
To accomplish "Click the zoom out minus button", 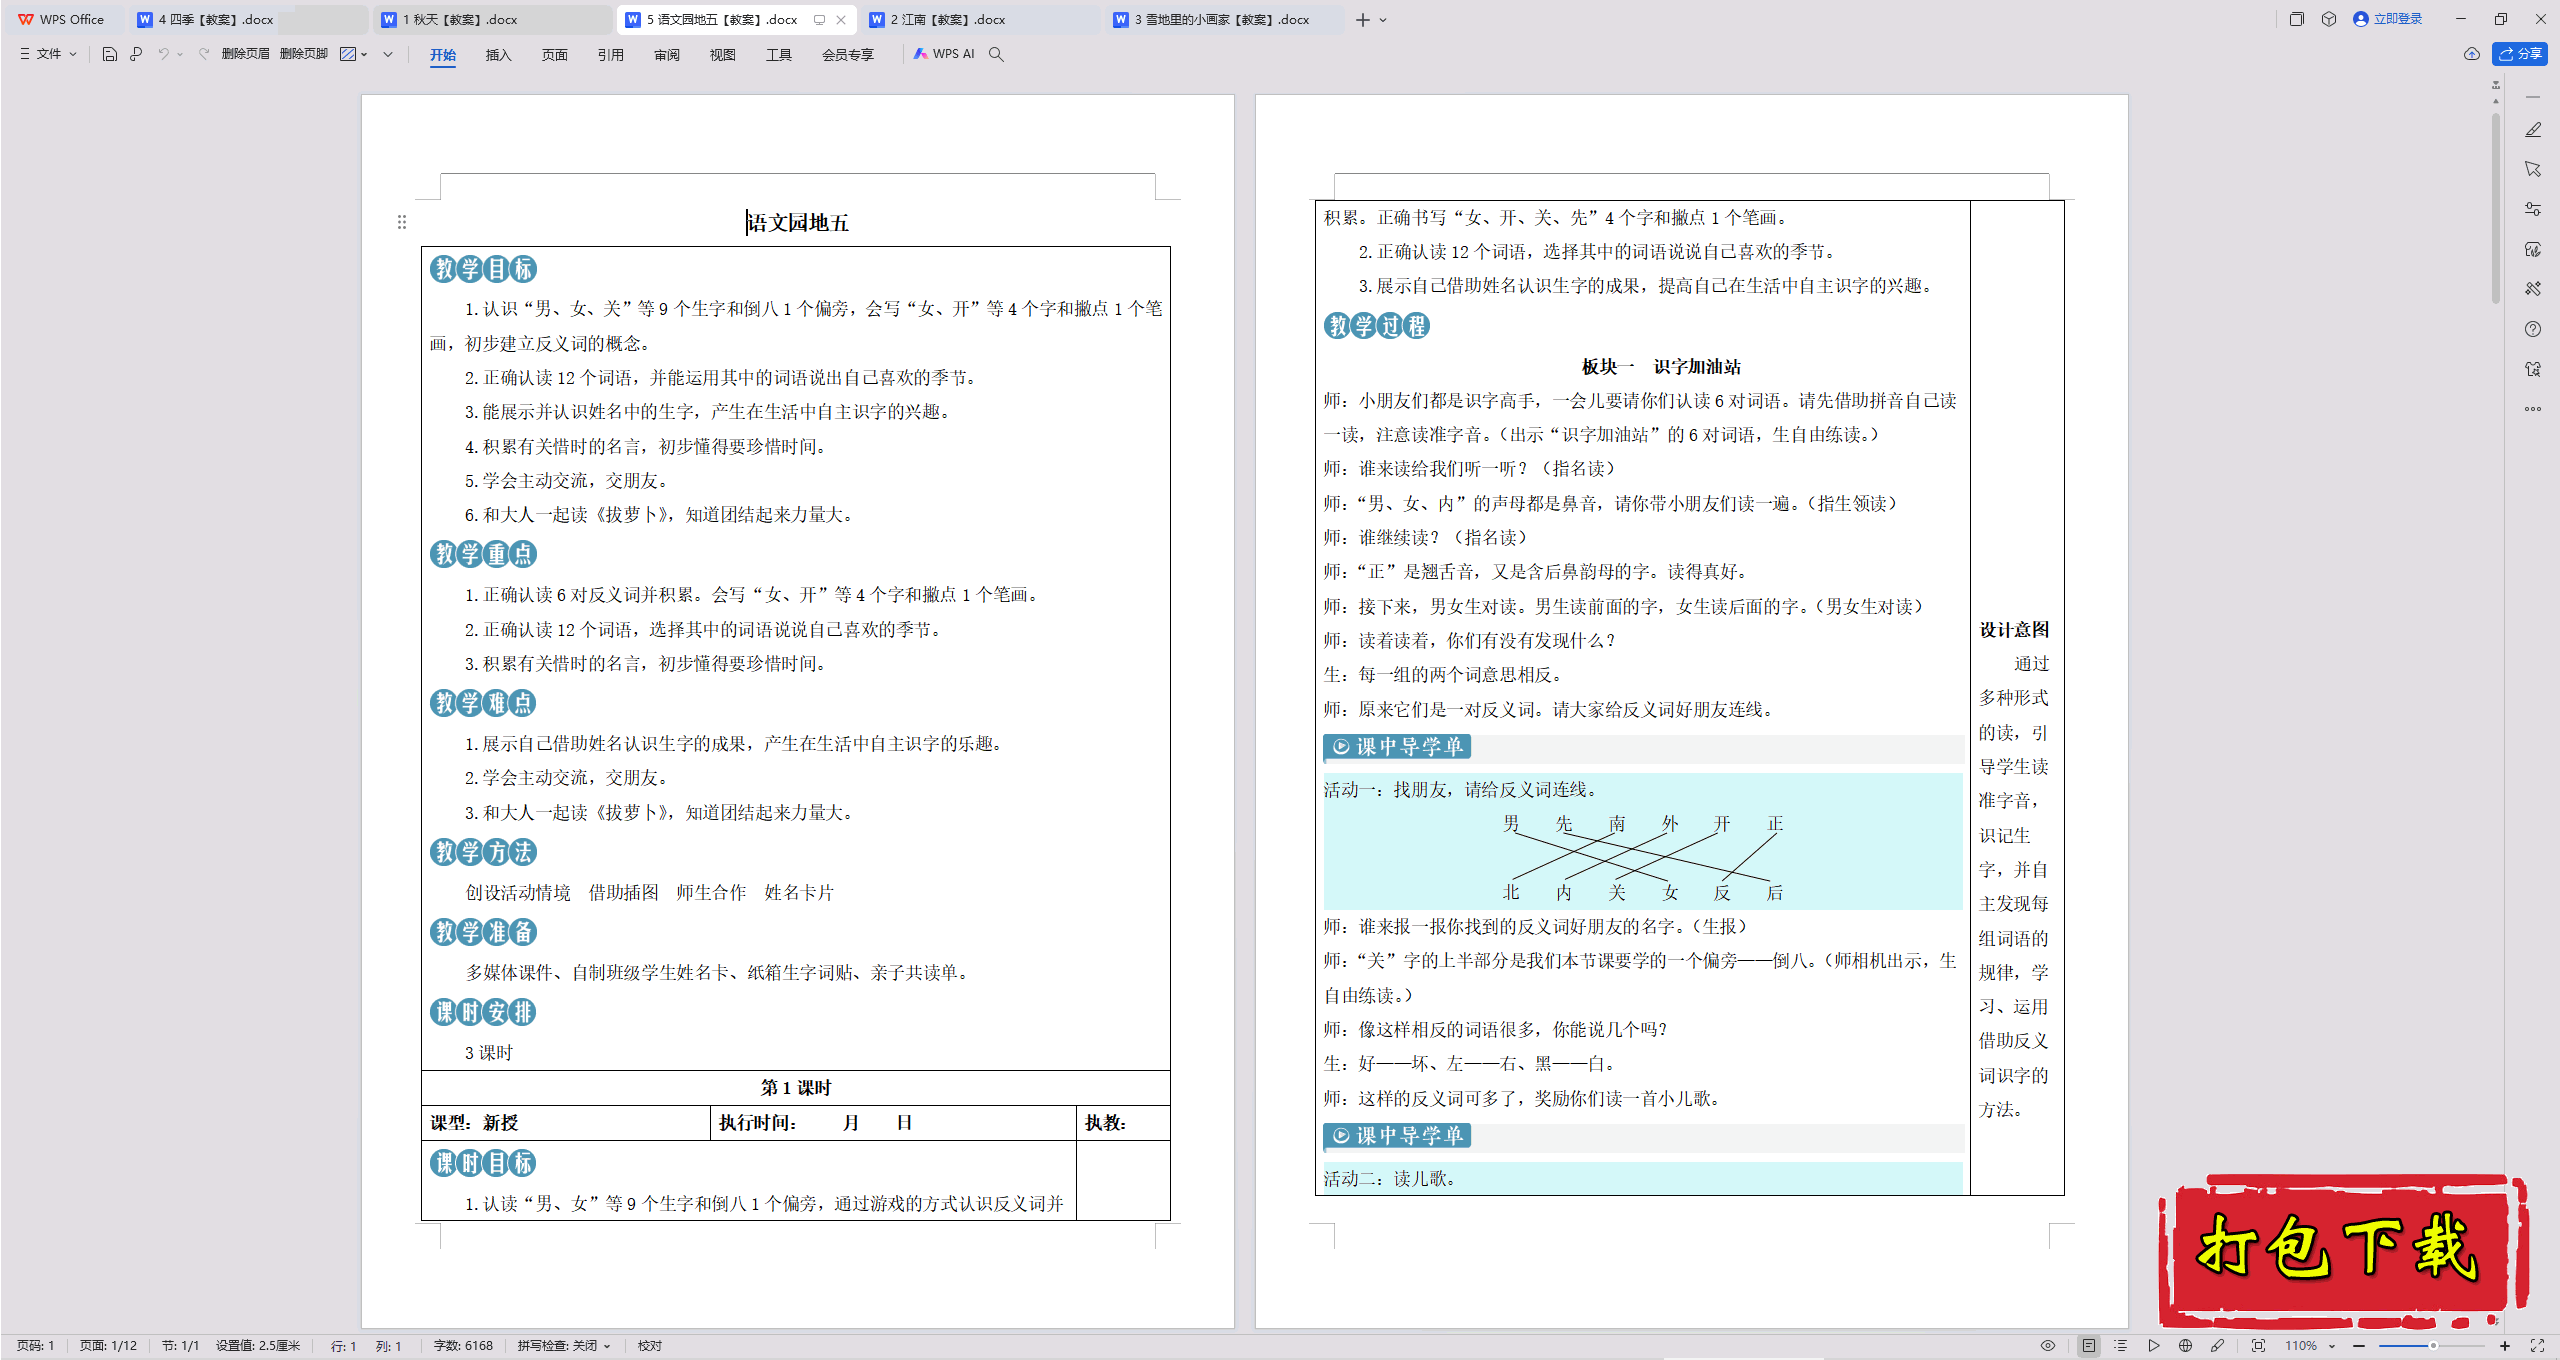I will tap(2359, 1346).
